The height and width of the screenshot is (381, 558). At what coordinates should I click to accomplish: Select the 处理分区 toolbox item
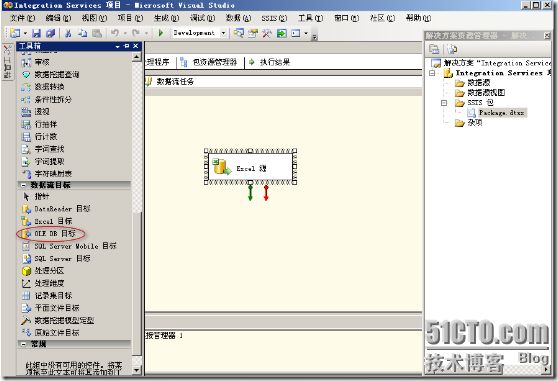point(43,271)
